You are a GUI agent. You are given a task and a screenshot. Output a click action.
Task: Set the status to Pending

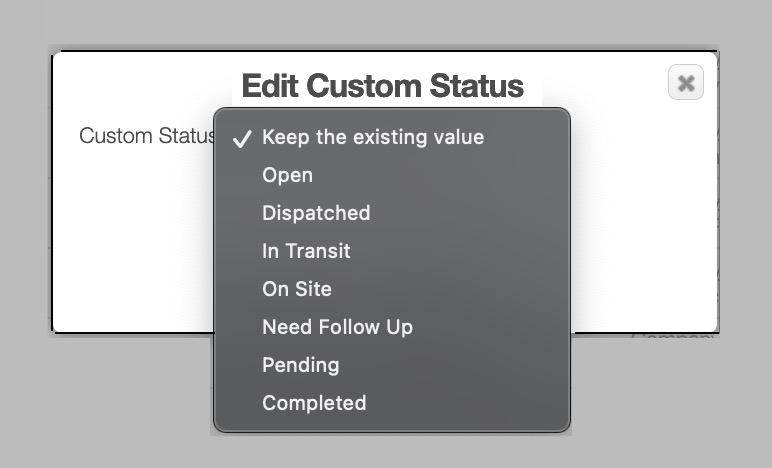pyautogui.click(x=300, y=365)
